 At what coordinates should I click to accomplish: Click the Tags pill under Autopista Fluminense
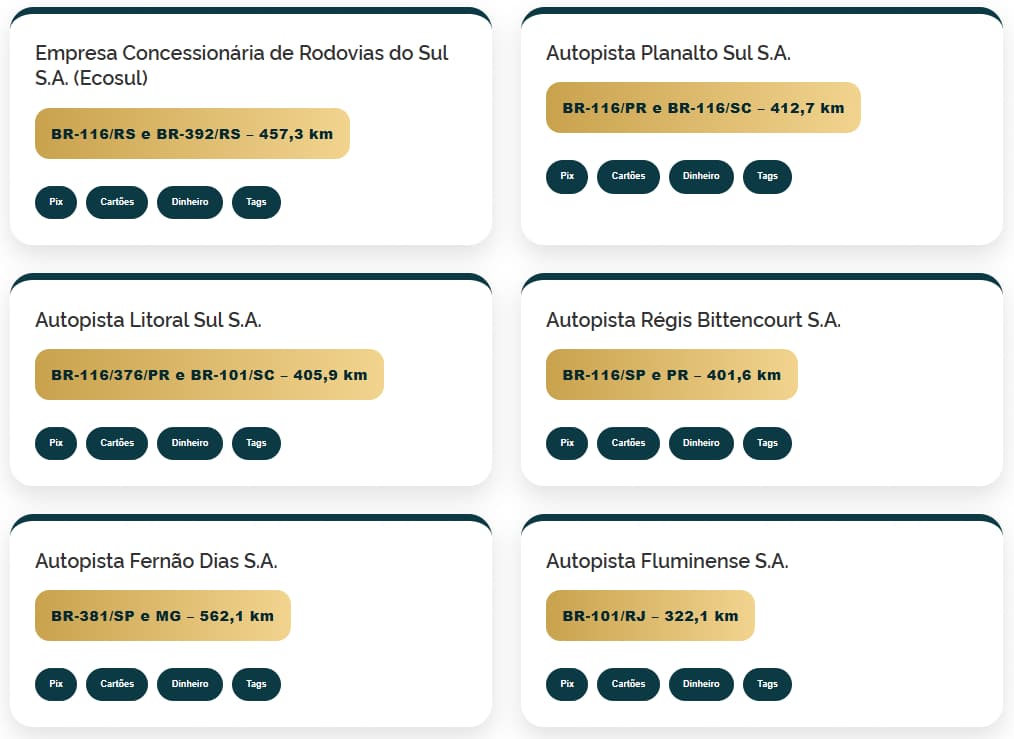point(767,684)
